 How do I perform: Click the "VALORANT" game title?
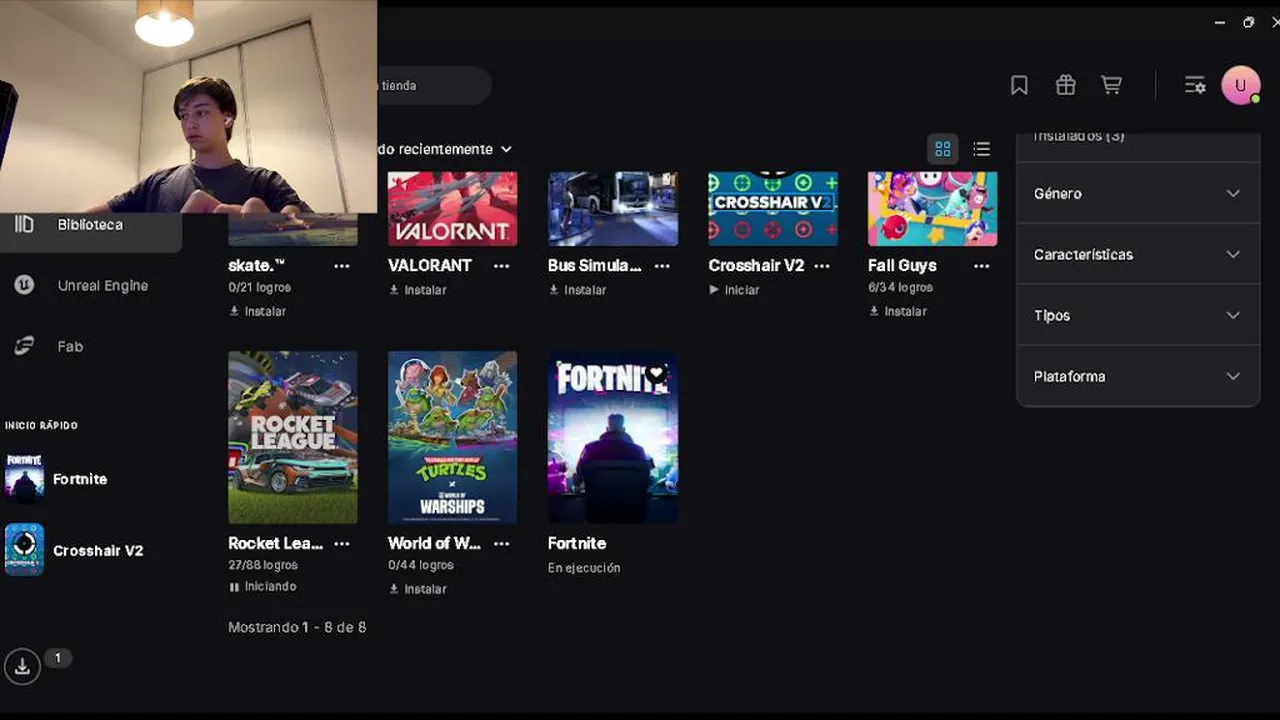point(430,266)
